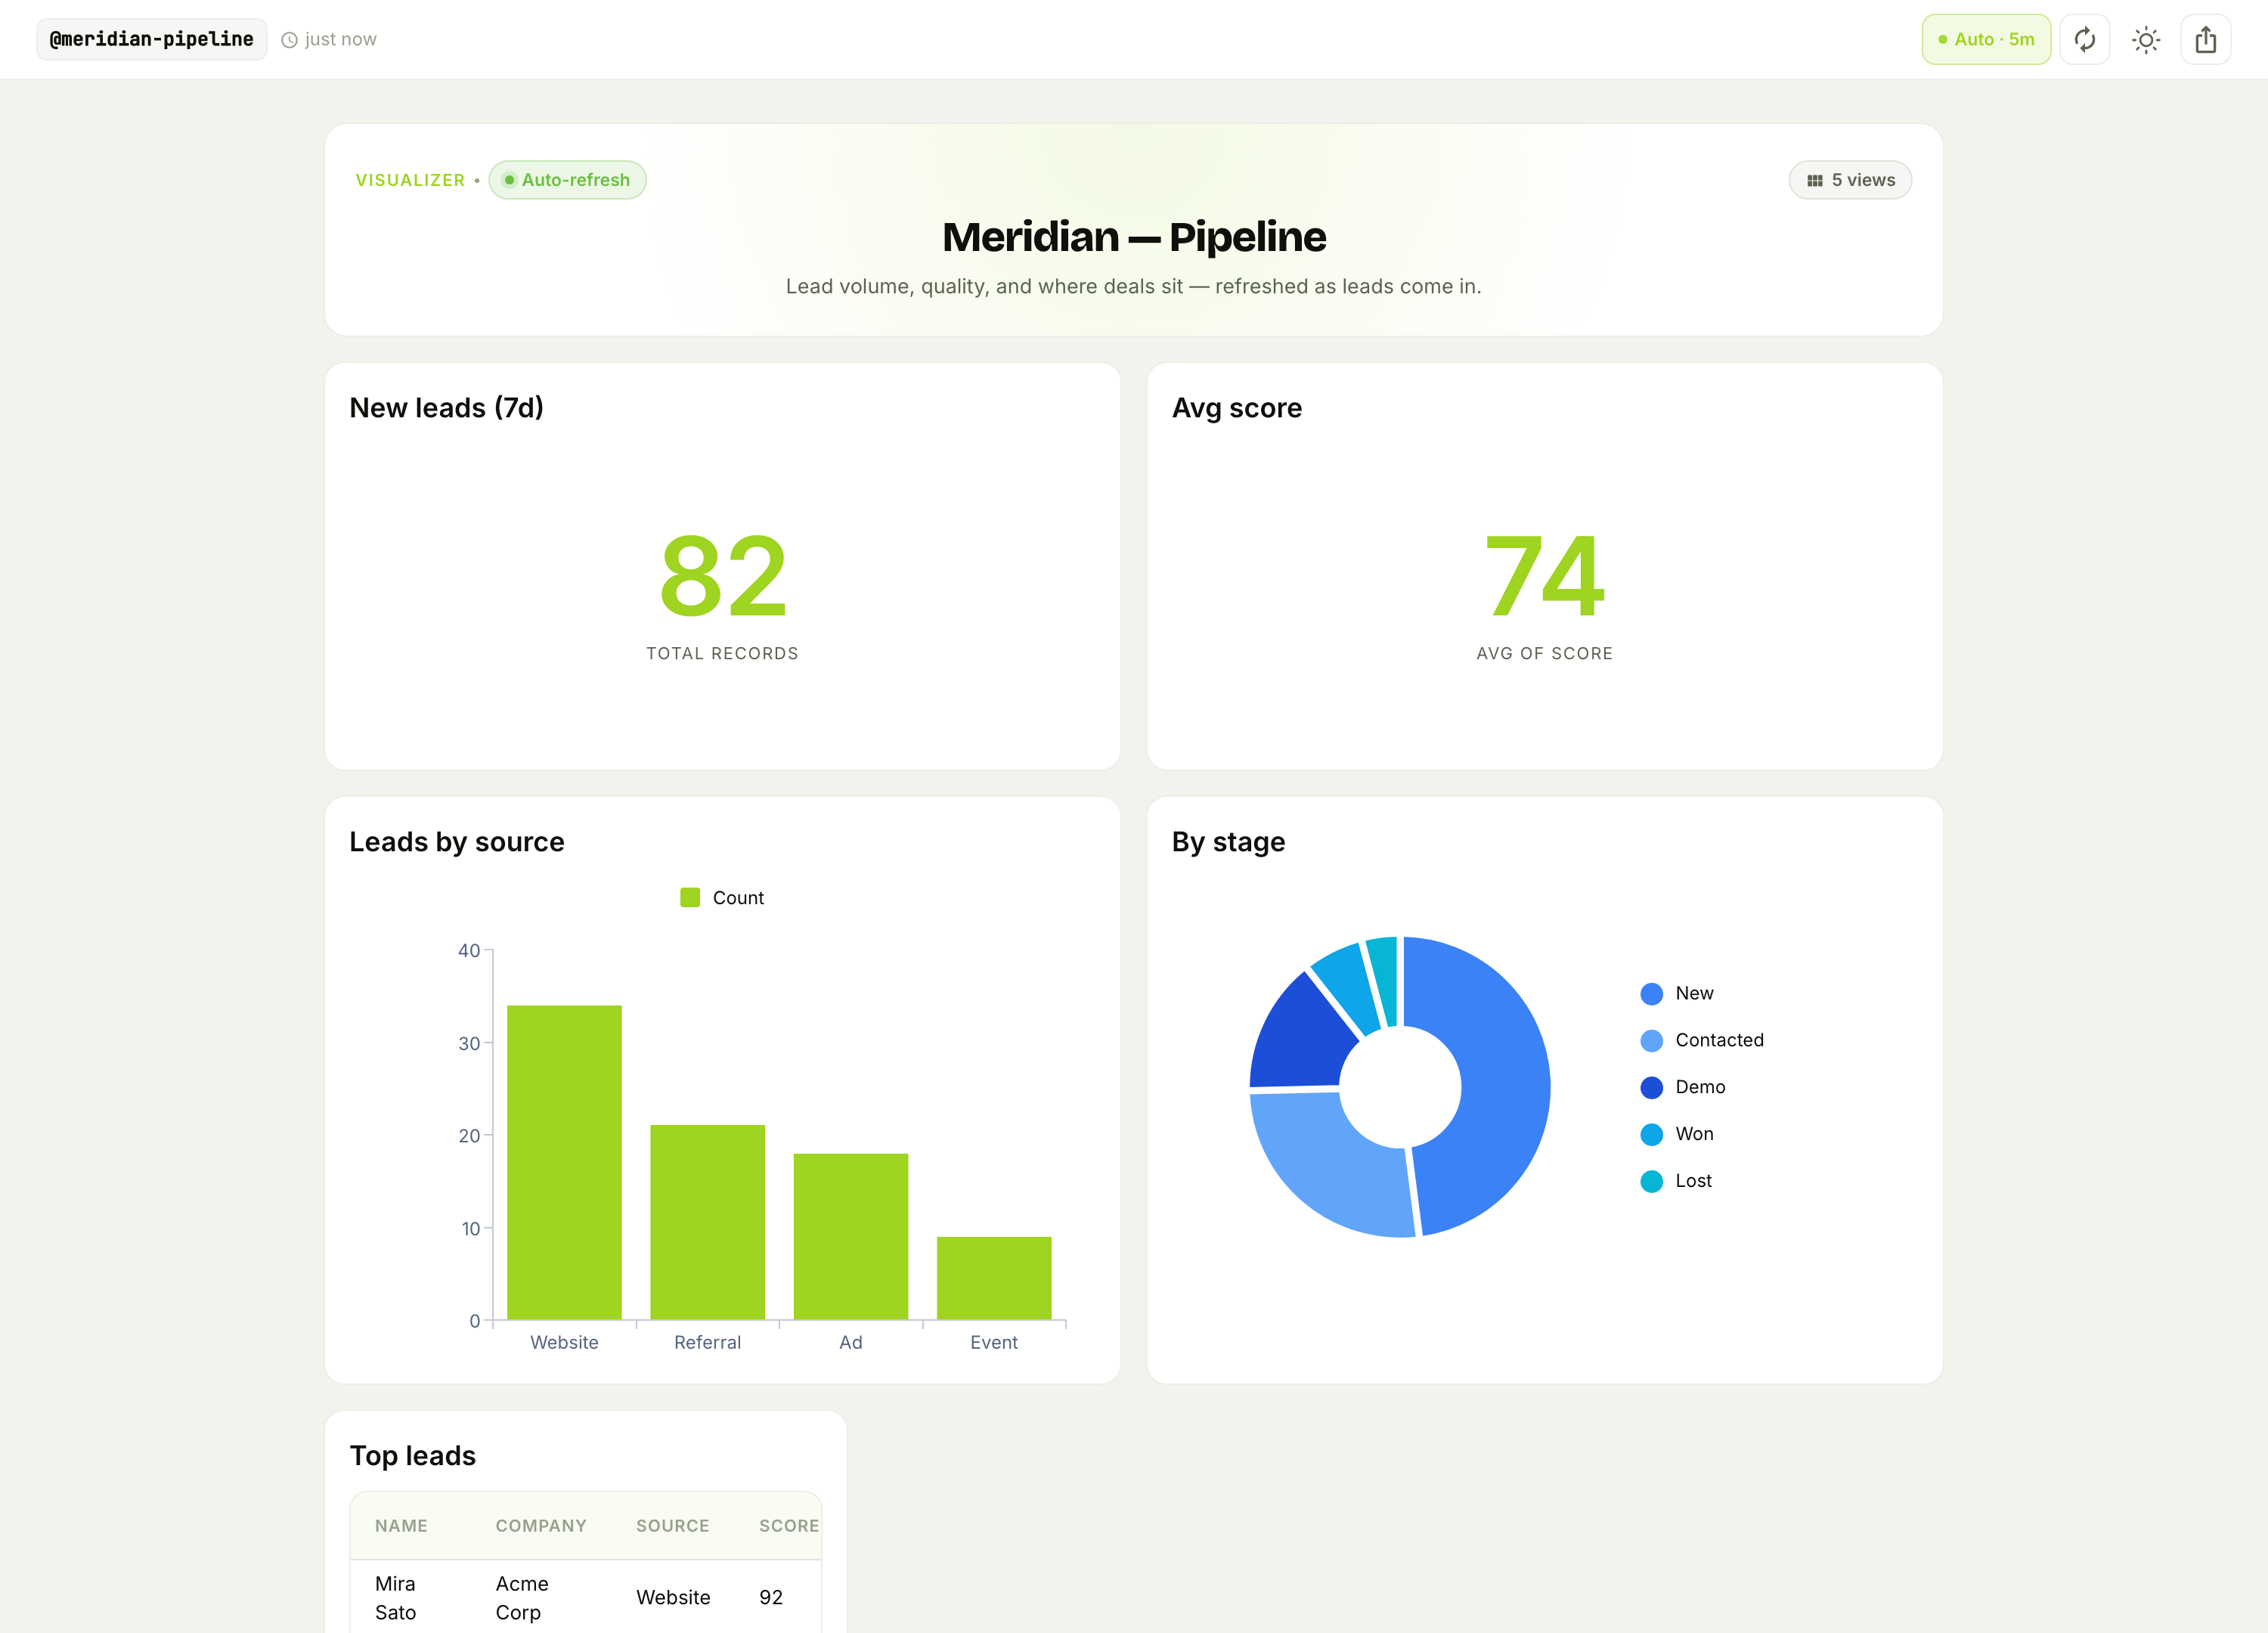
Task: Click the 82 total records value
Action: pyautogui.click(x=723, y=575)
